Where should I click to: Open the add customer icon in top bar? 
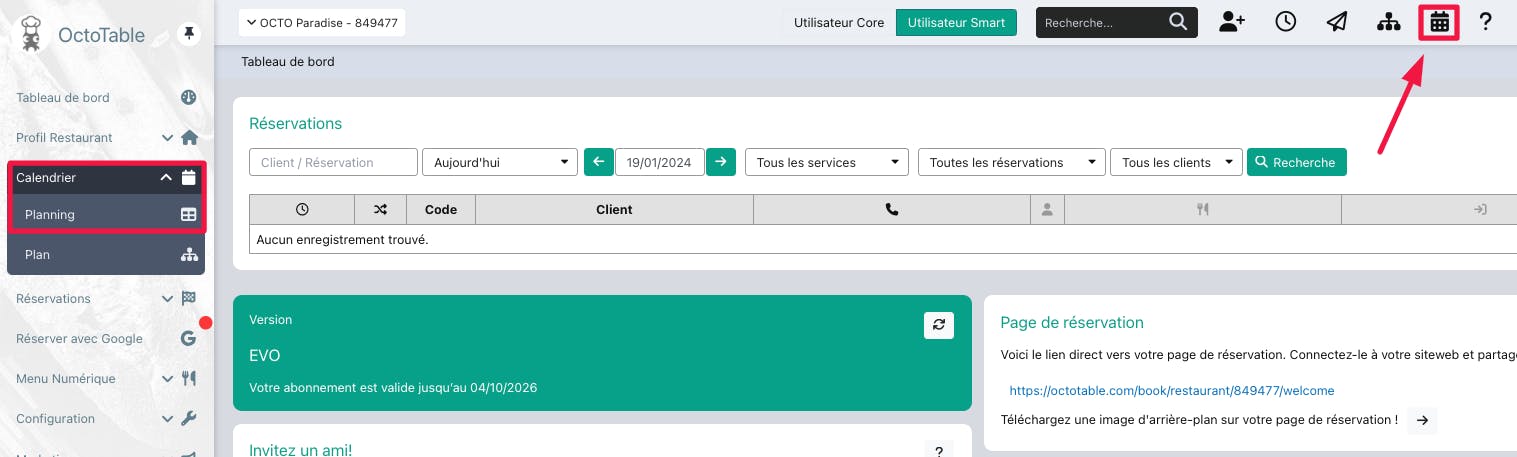tap(1232, 22)
